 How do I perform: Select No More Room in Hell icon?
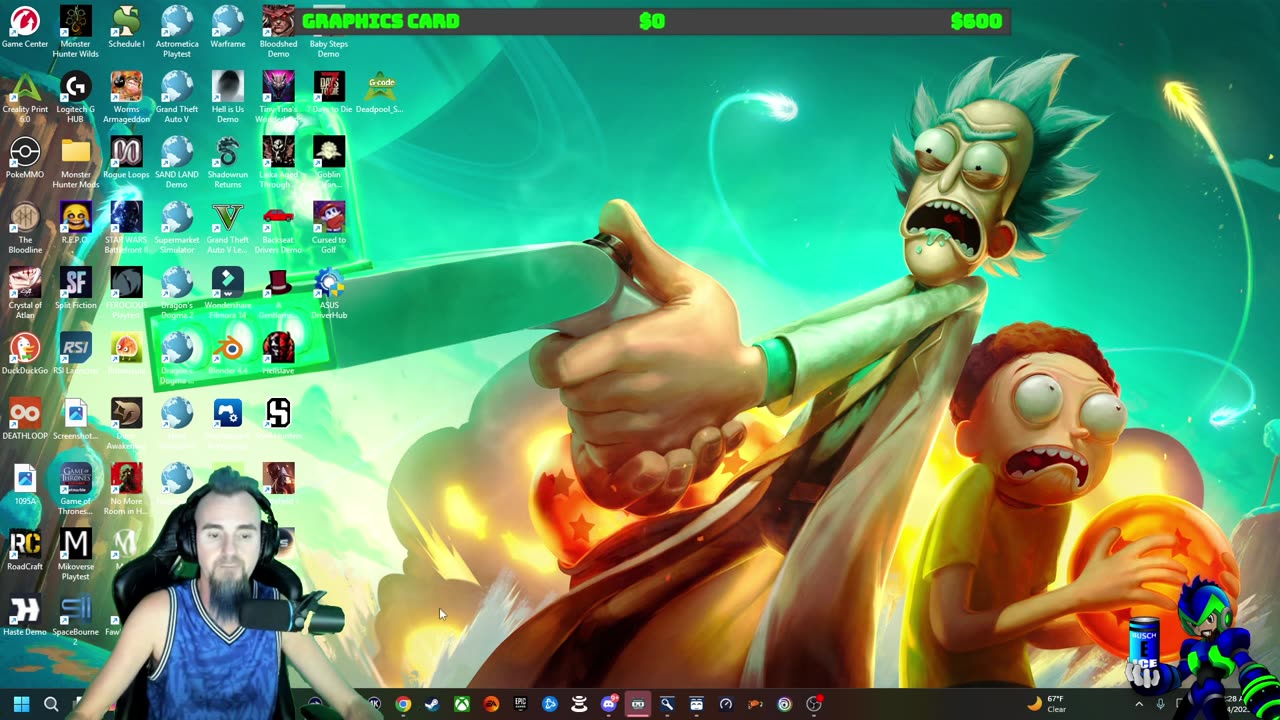click(126, 488)
